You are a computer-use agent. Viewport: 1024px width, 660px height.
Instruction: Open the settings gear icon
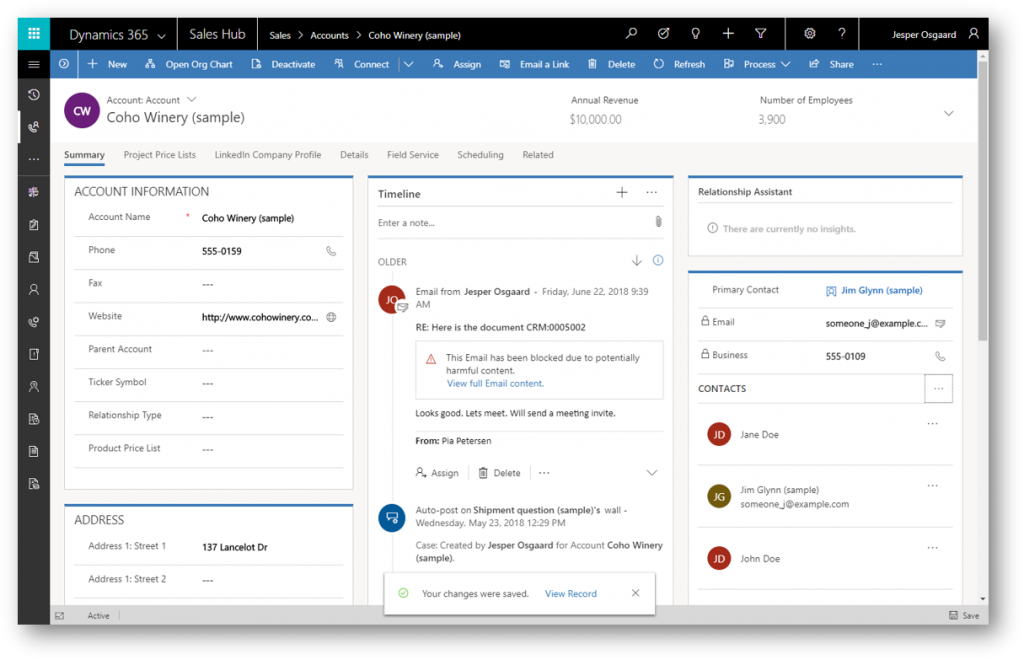click(809, 34)
